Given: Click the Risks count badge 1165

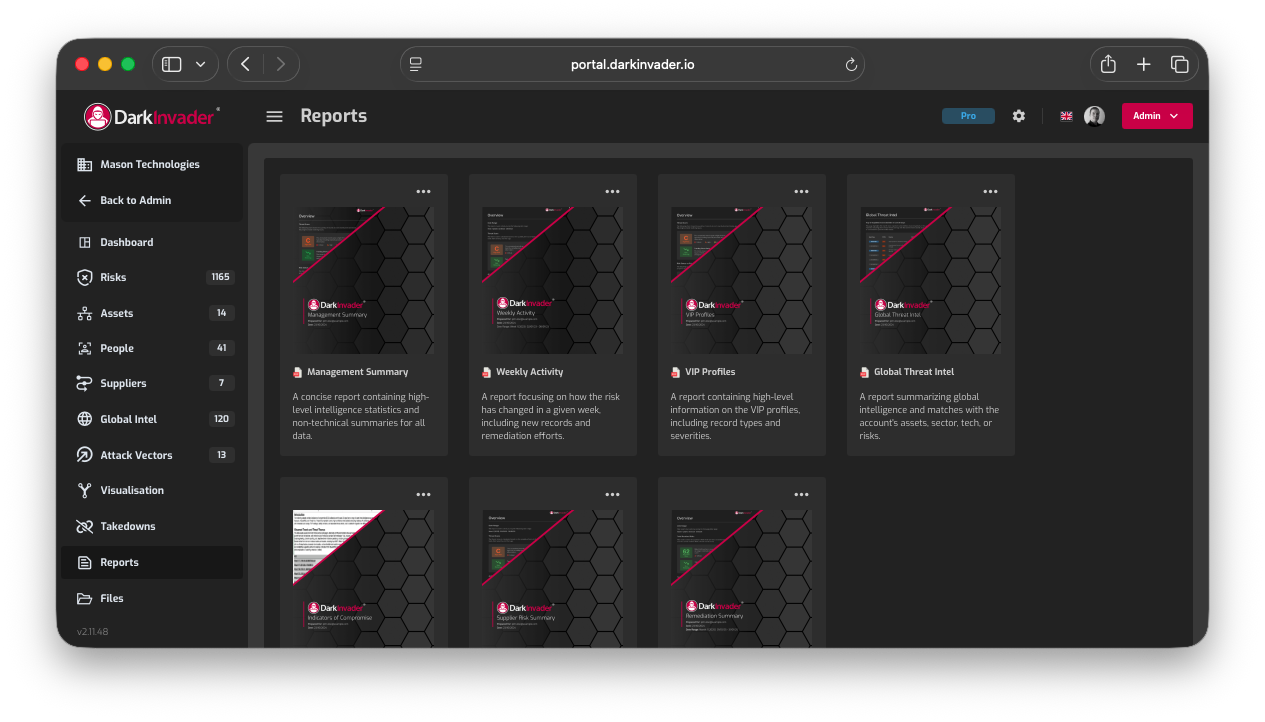Looking at the screenshot, I should [x=221, y=277].
